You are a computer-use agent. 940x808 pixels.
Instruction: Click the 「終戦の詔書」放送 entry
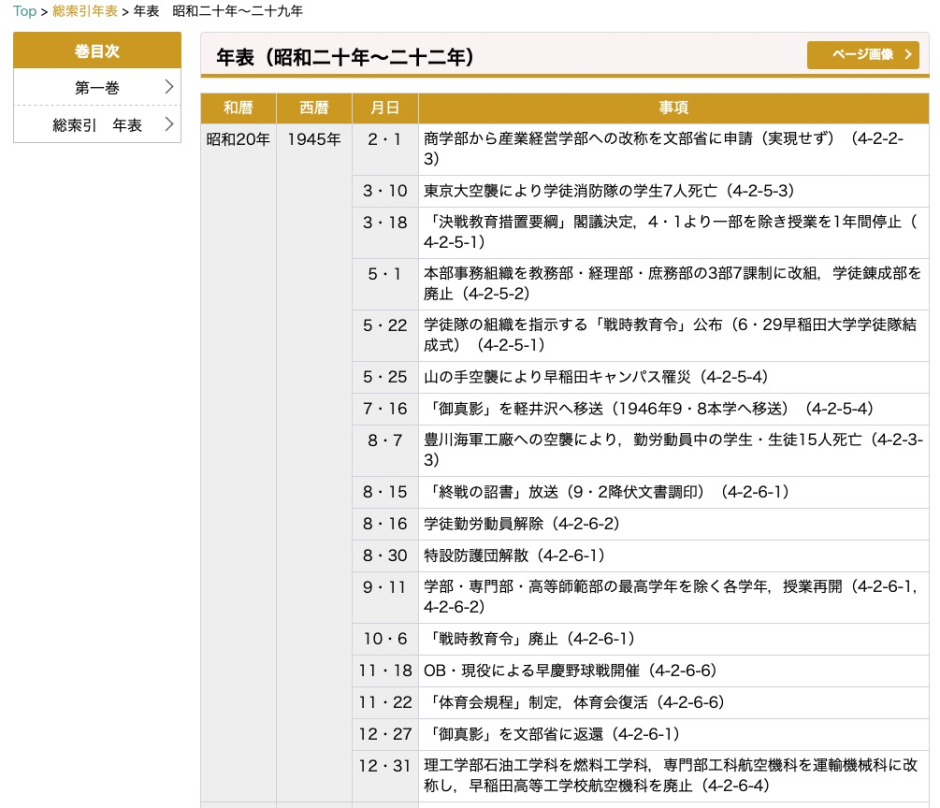point(674,492)
